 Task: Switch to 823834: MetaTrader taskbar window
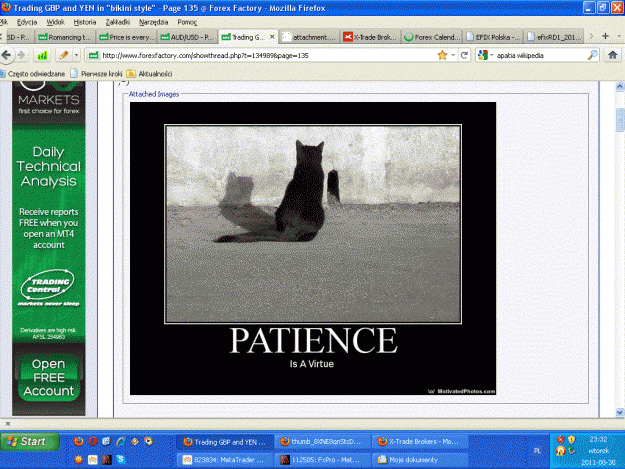pos(224,460)
